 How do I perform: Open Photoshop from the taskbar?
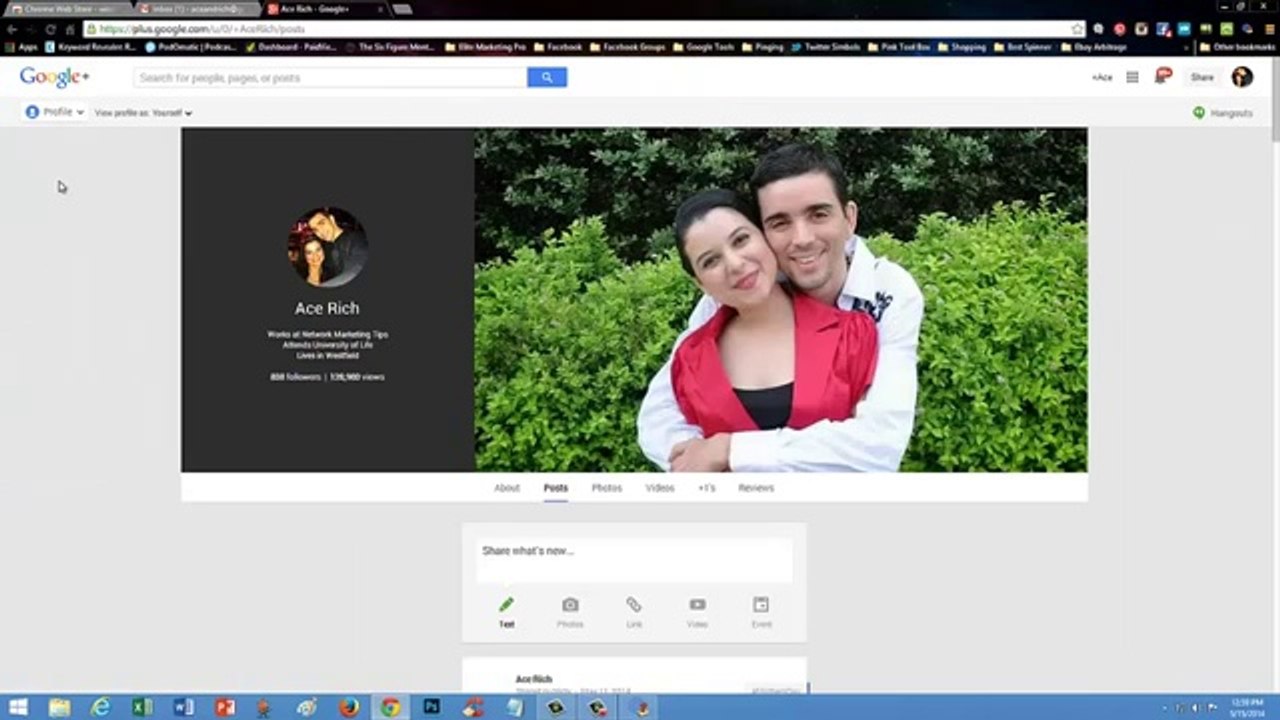431,708
